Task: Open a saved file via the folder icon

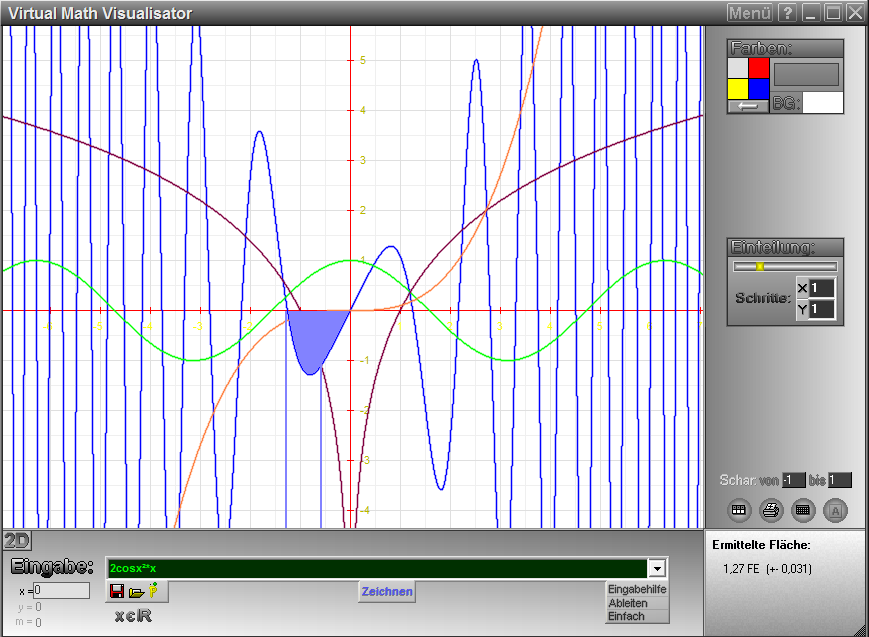Action: coord(136,592)
